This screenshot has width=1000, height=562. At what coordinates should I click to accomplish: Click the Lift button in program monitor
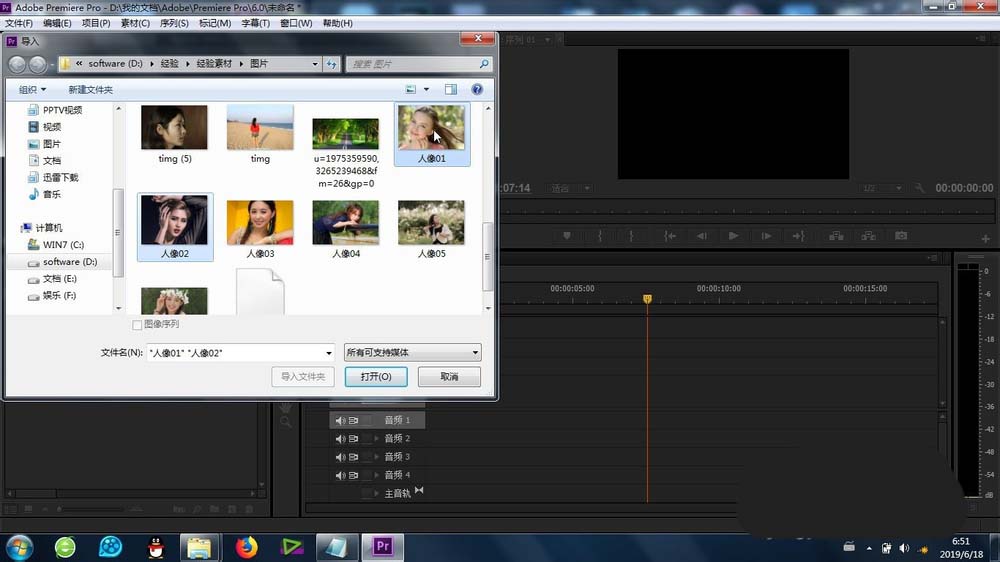837,236
